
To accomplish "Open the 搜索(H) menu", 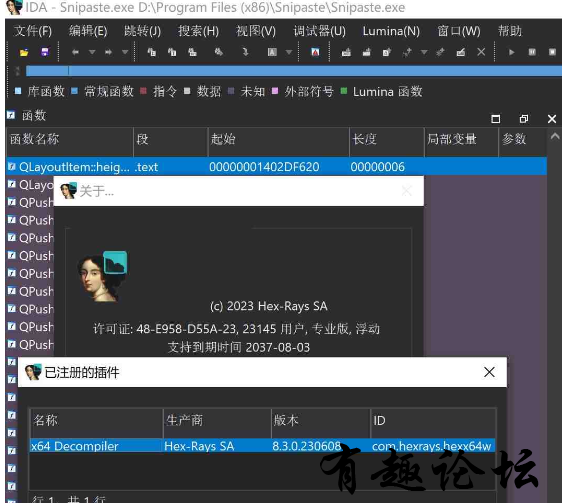I will pyautogui.click(x=198, y=31).
